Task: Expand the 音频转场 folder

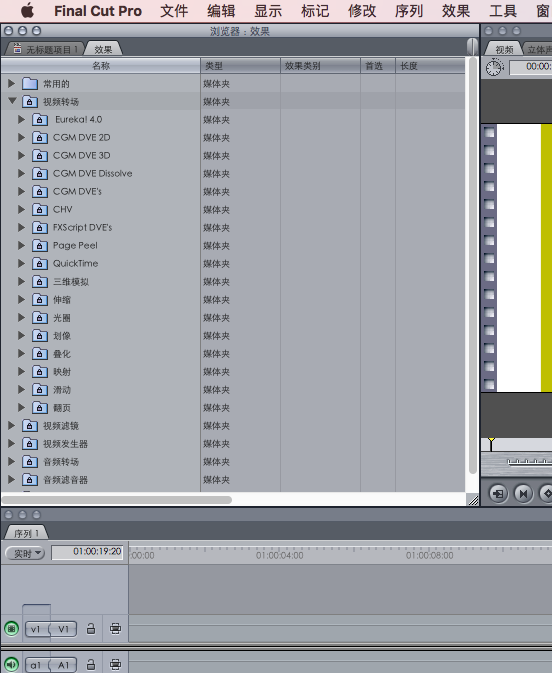Action: pos(12,461)
